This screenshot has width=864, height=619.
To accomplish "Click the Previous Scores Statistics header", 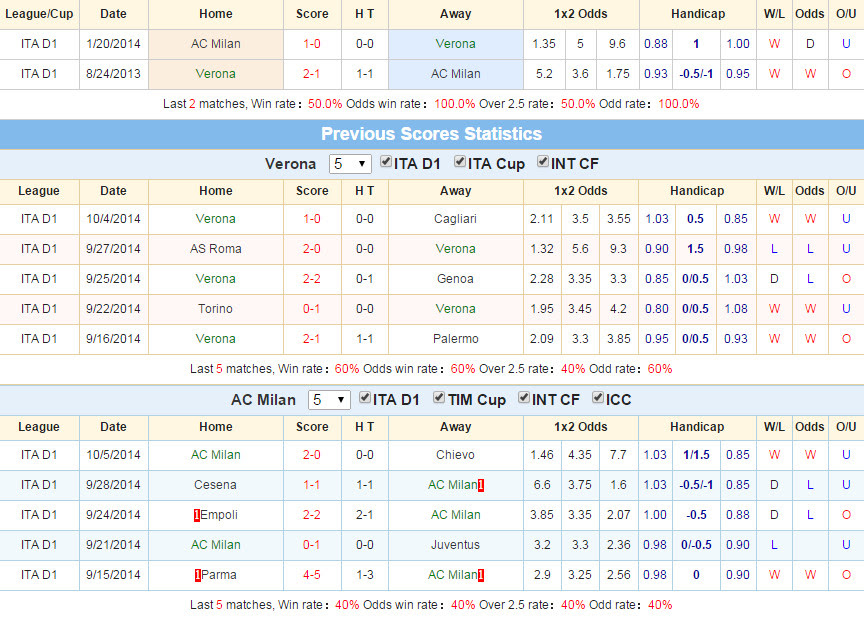I will 431,134.
